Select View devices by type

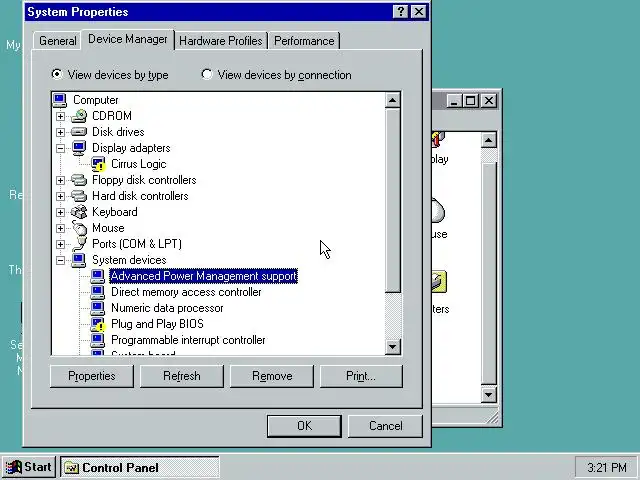pos(110,75)
